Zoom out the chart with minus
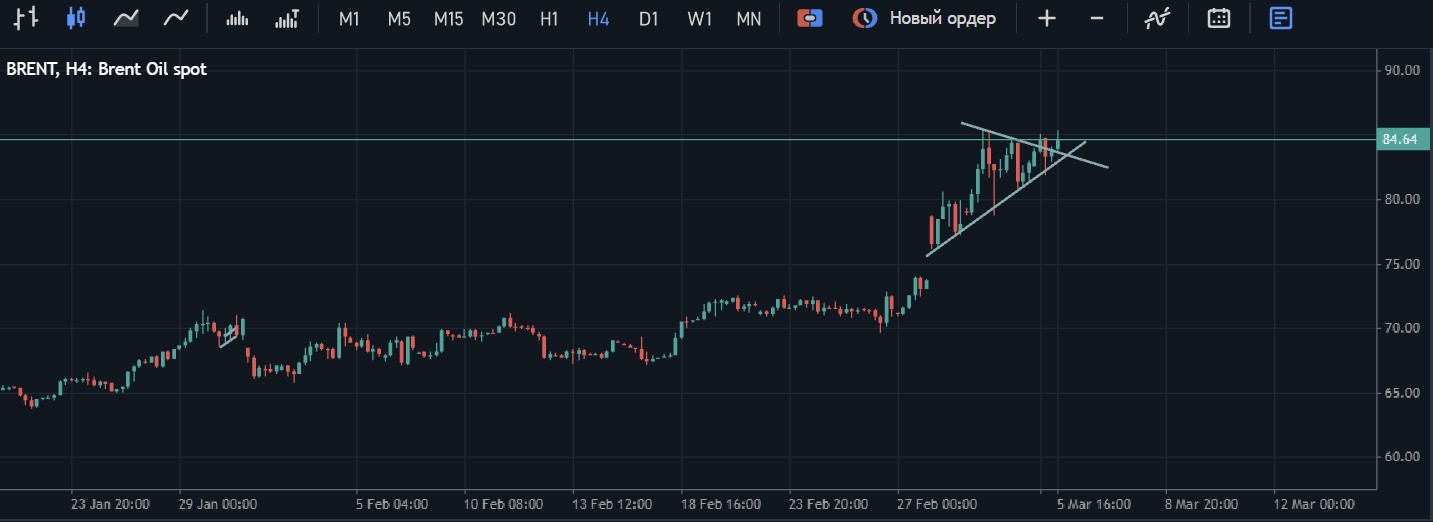The width and height of the screenshot is (1433, 522). (x=1097, y=18)
